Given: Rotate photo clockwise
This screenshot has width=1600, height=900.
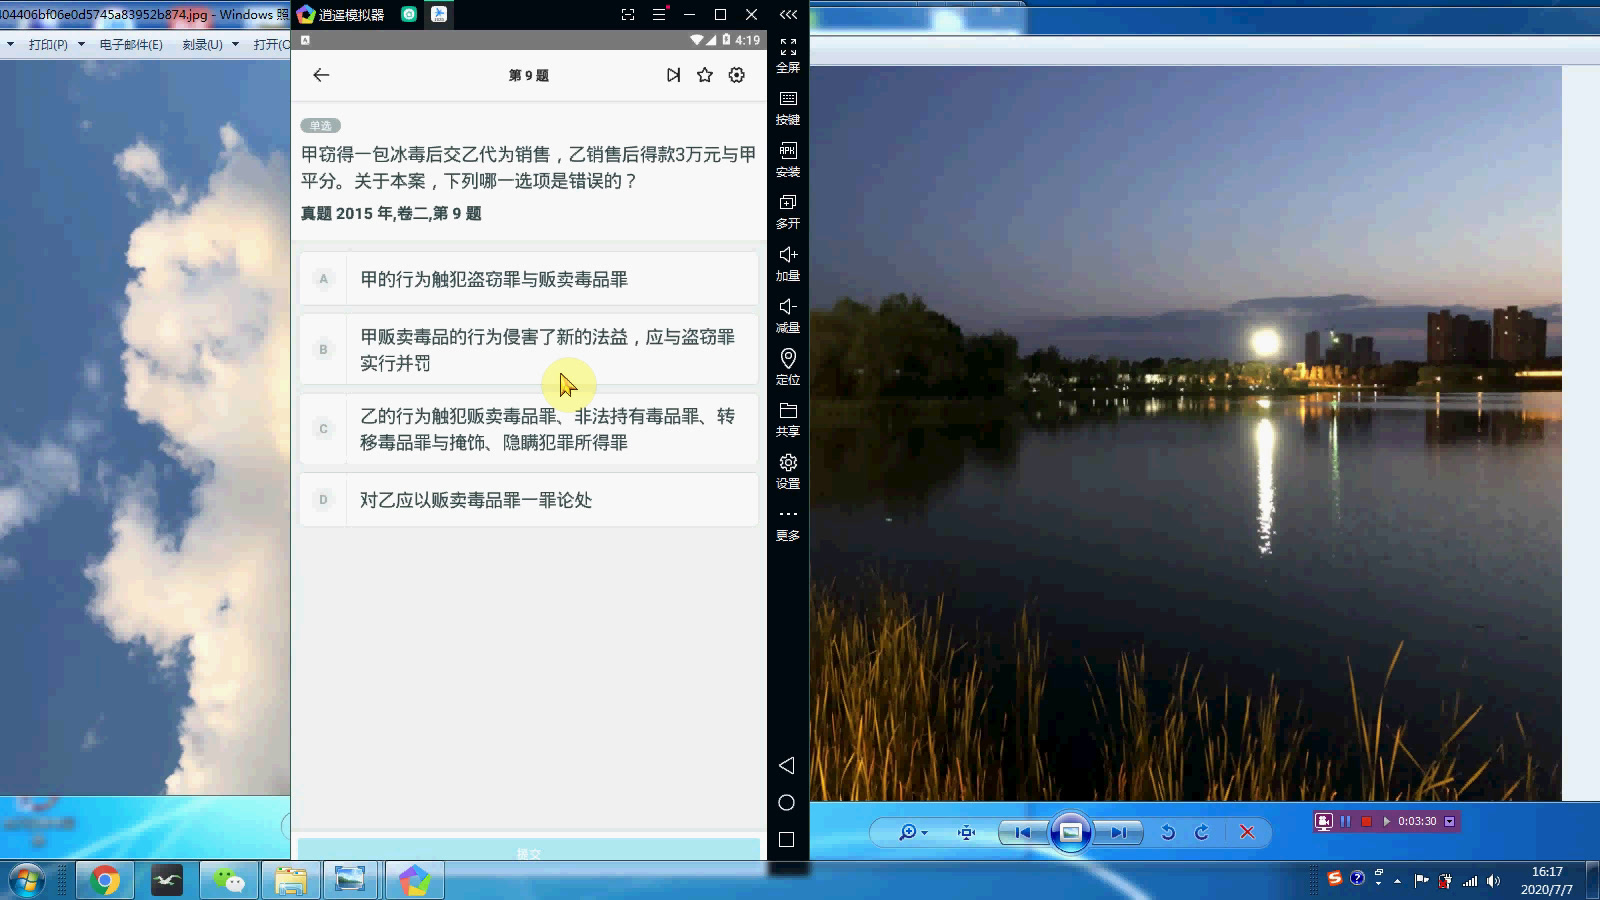Looking at the screenshot, I should (x=1202, y=832).
